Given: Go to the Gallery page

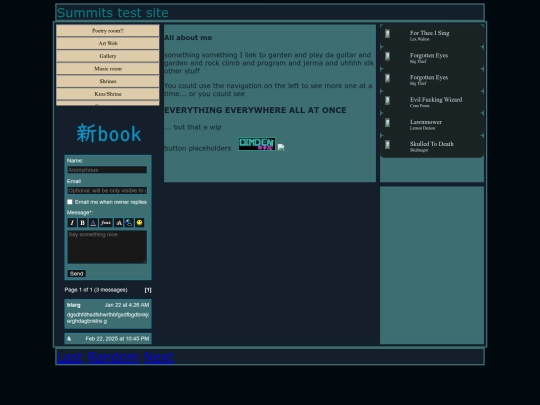Looking at the screenshot, I should click(x=108, y=56).
